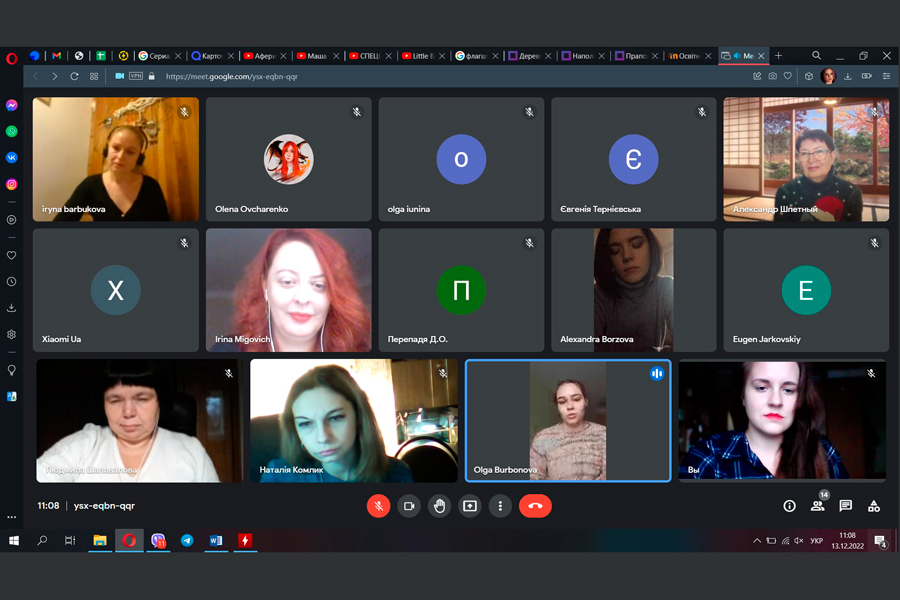
Task: Go back in browser
Action: (x=36, y=76)
